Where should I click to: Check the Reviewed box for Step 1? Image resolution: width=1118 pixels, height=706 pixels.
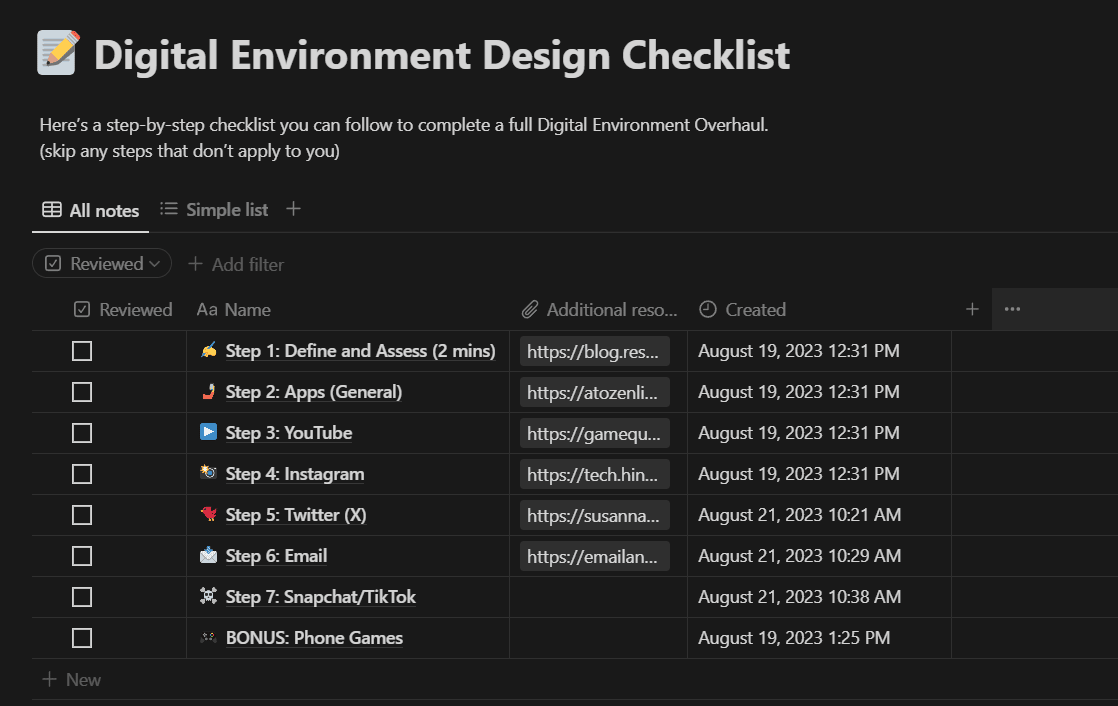click(82, 351)
